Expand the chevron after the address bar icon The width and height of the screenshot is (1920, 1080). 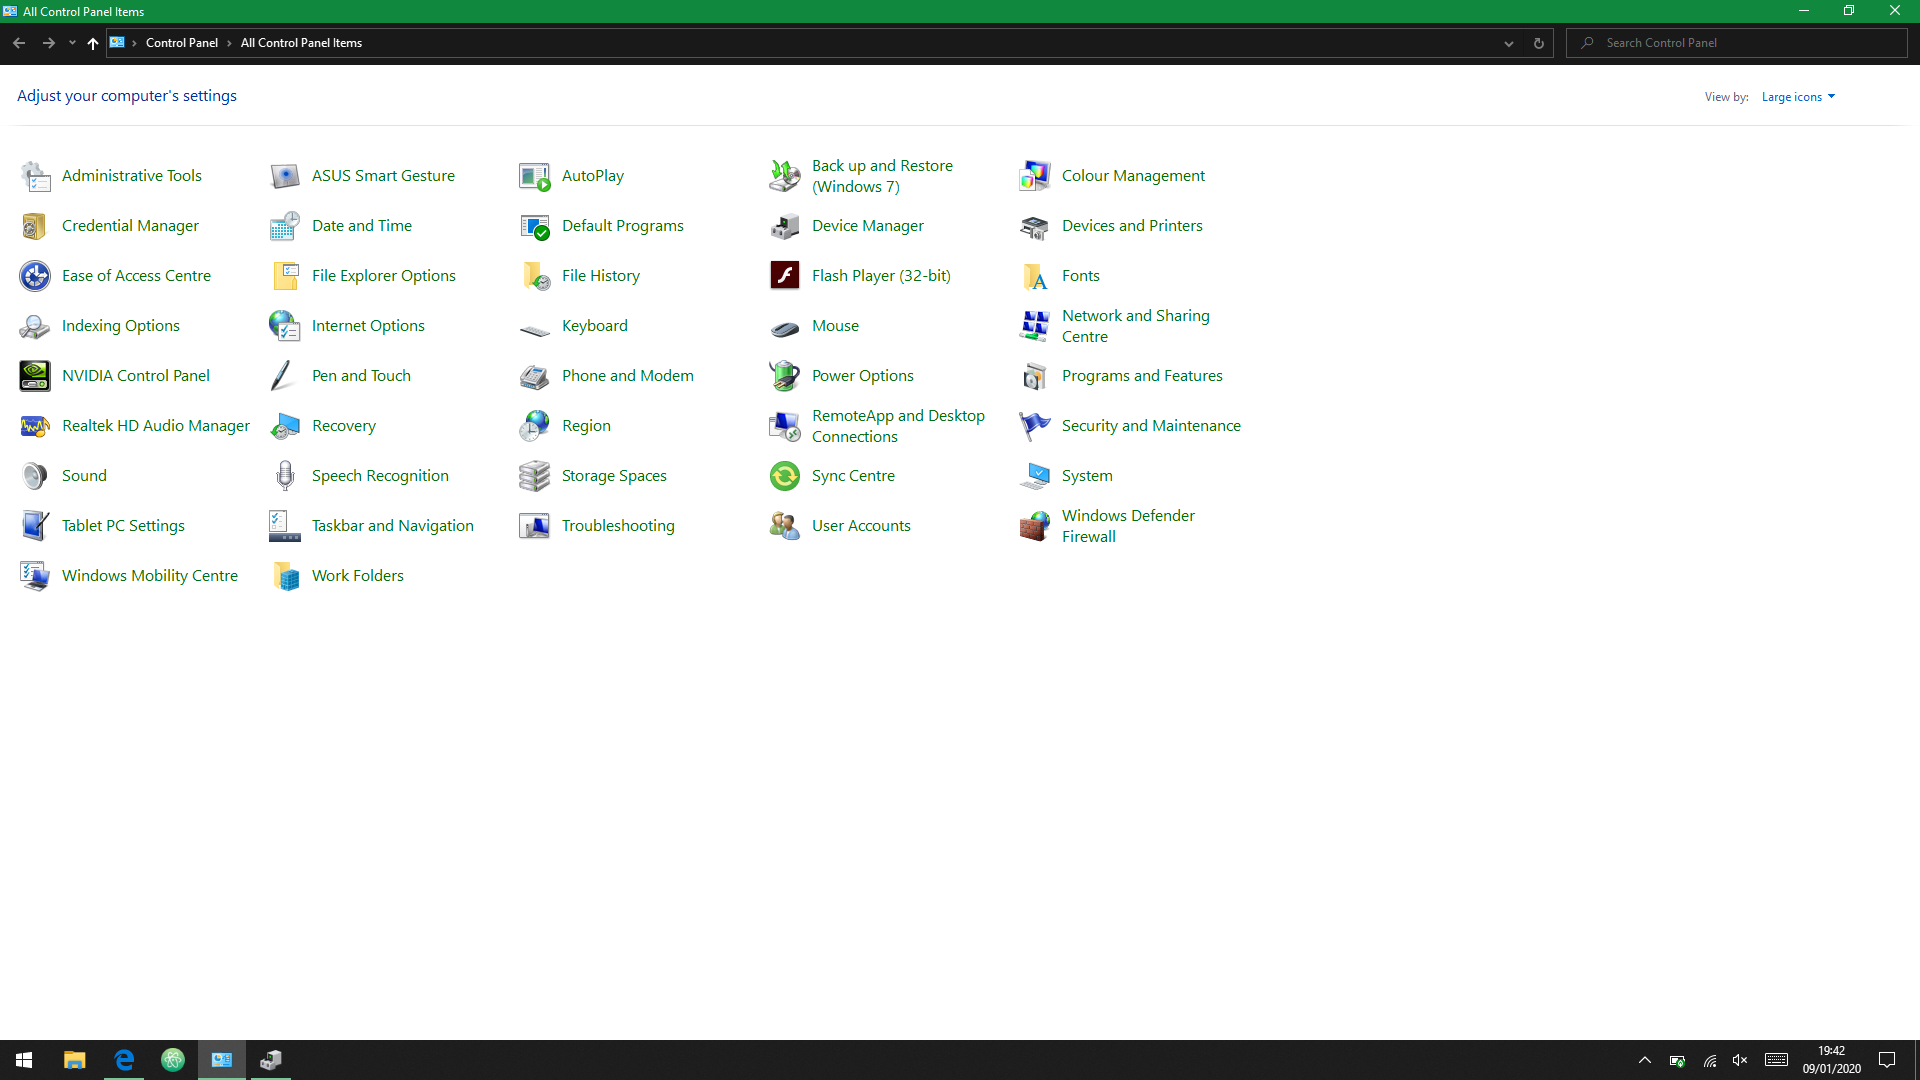(134, 43)
